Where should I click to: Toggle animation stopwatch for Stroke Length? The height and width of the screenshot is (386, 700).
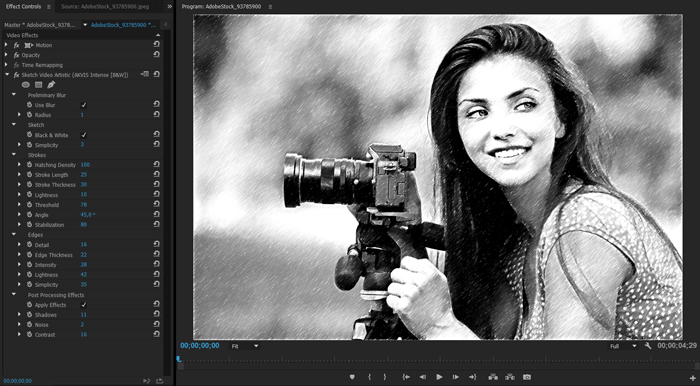point(29,174)
